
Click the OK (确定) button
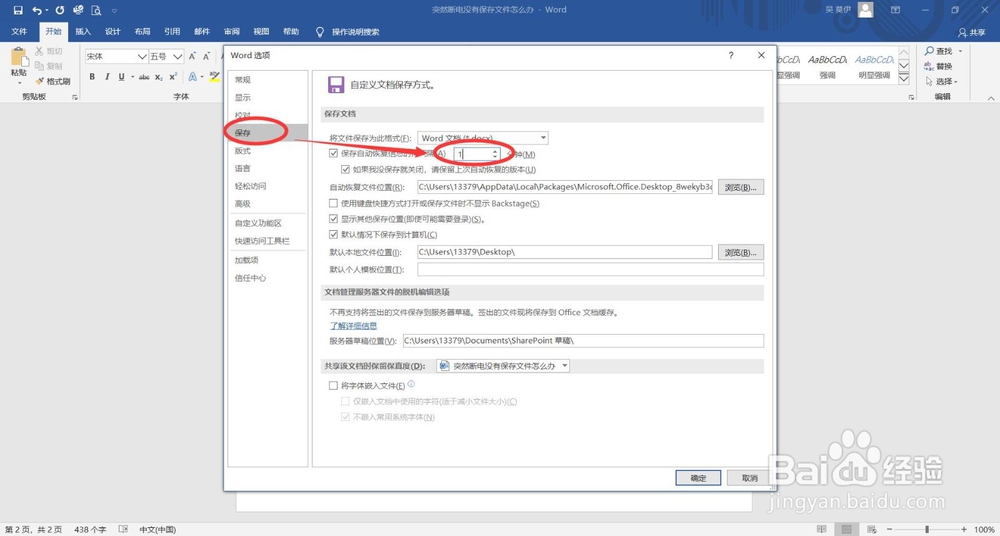698,478
